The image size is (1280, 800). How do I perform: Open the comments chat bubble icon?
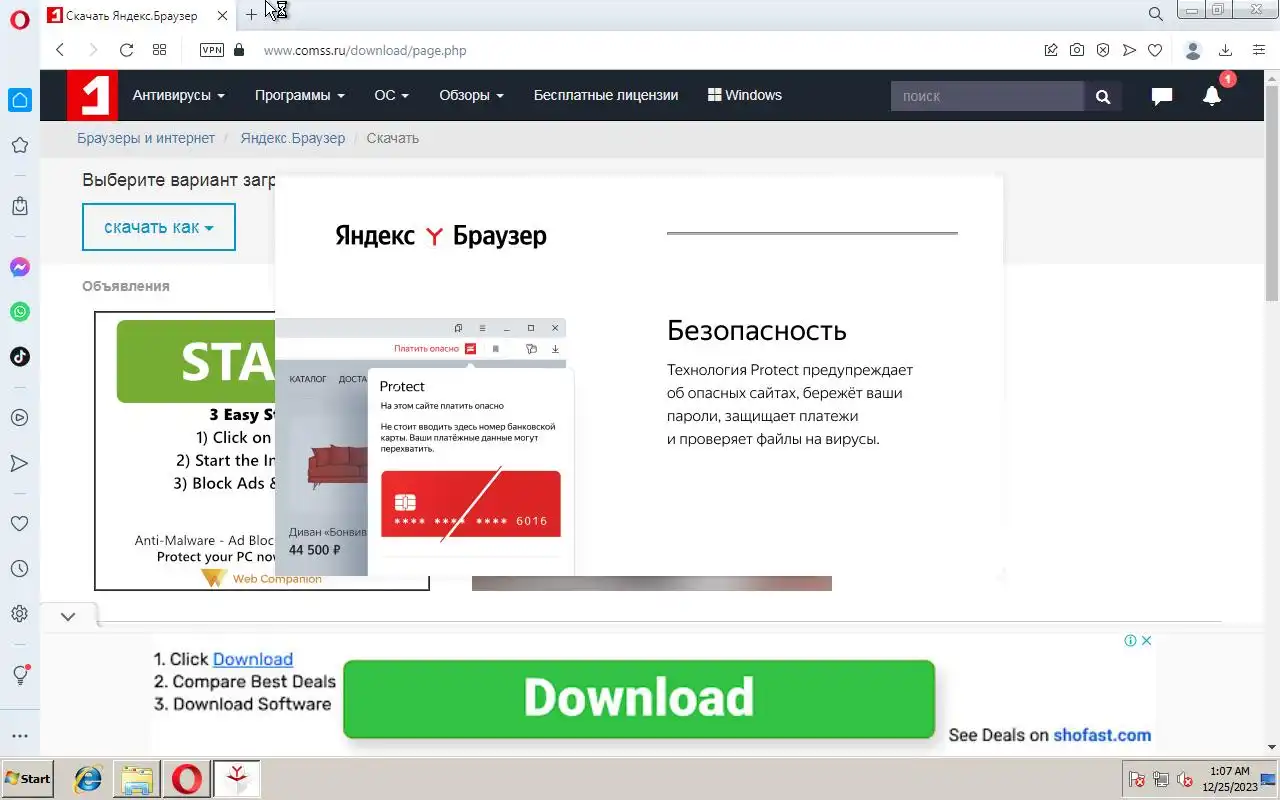(1162, 96)
